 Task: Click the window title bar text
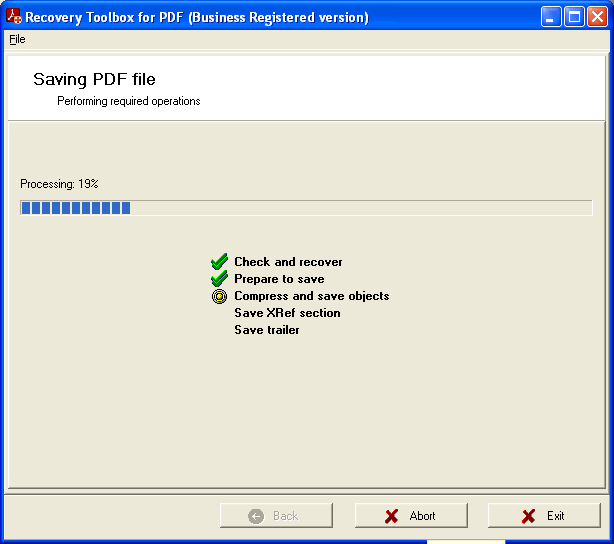[197, 17]
